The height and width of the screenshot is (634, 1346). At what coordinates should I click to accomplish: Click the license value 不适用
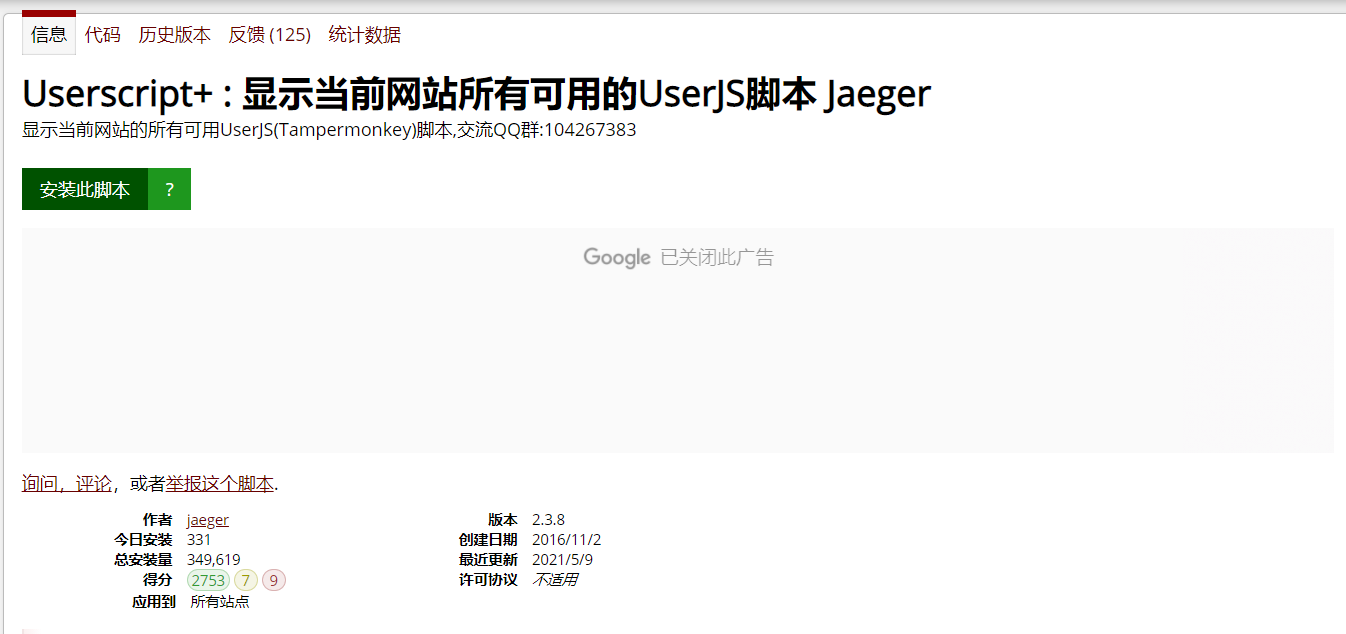(x=554, y=580)
